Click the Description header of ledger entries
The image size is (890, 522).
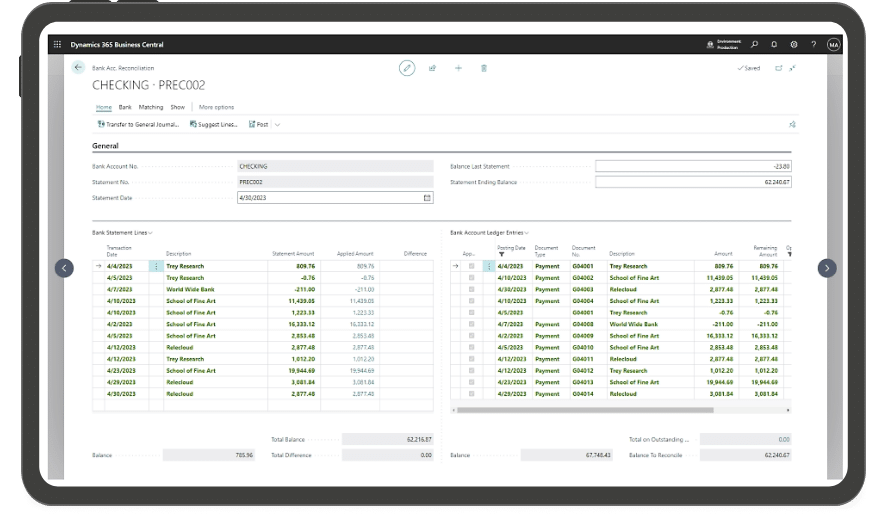pos(622,254)
